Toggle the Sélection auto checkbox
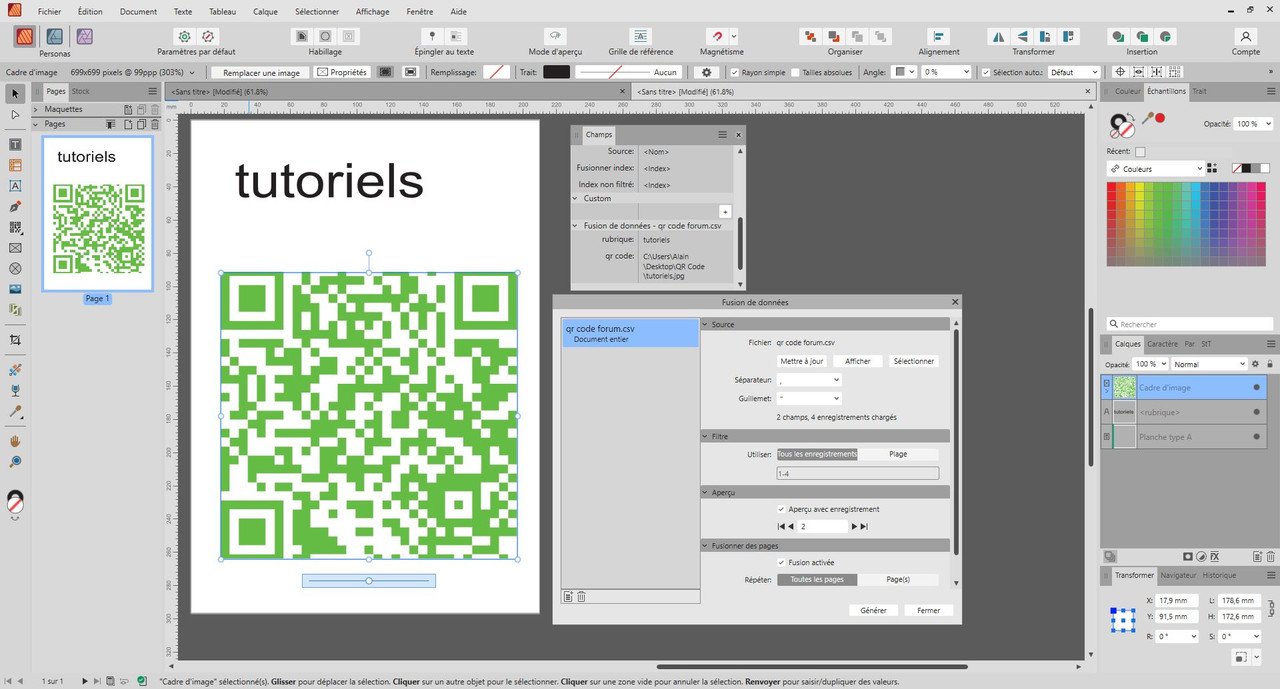The height and width of the screenshot is (689, 1280). 986,72
